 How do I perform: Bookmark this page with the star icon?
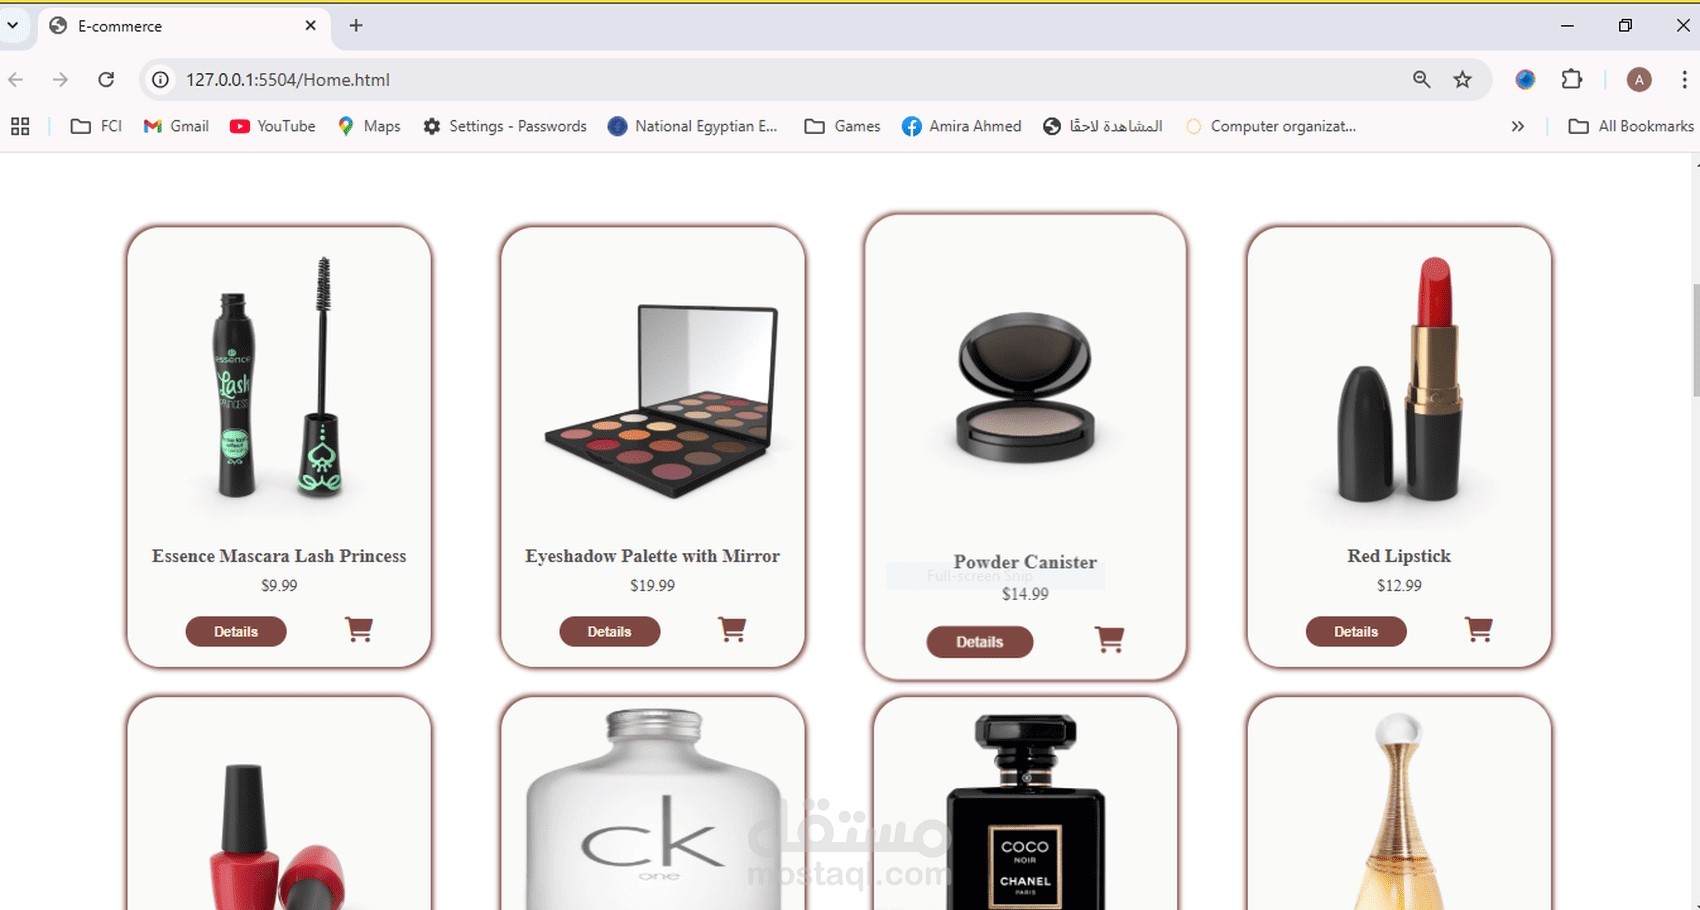pyautogui.click(x=1462, y=79)
